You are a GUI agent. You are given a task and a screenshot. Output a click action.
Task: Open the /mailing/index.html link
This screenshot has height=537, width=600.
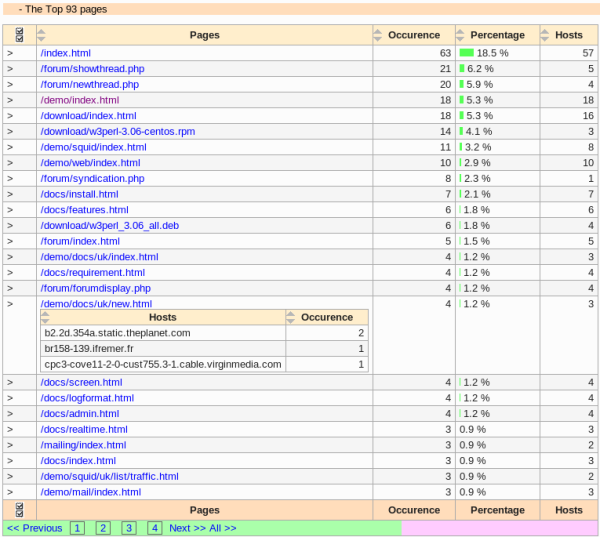83,445
